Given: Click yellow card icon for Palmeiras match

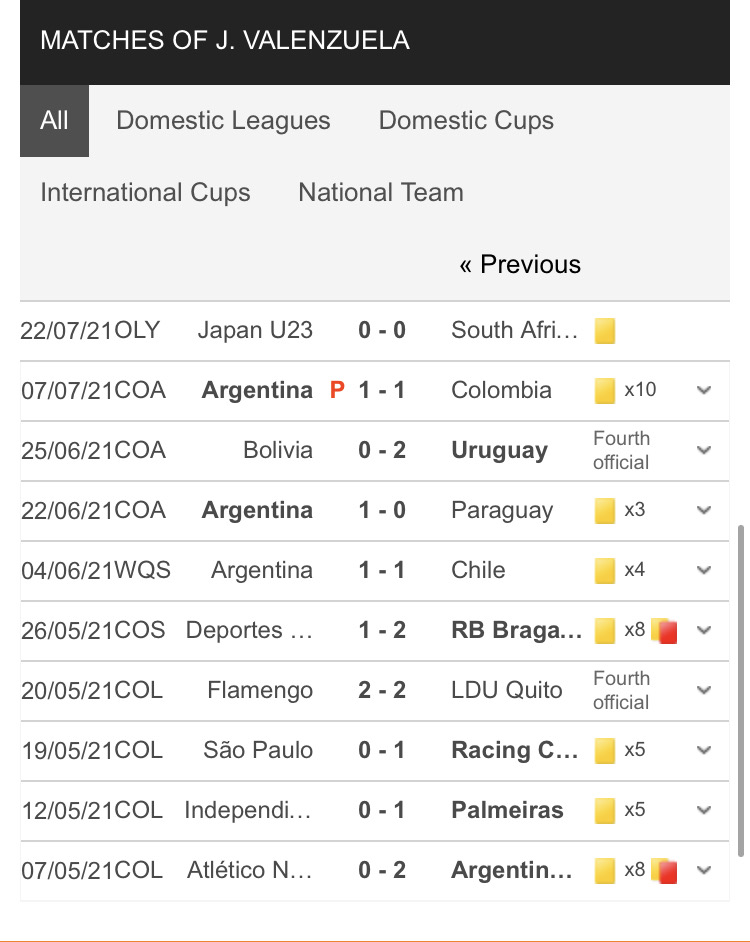Looking at the screenshot, I should (605, 811).
